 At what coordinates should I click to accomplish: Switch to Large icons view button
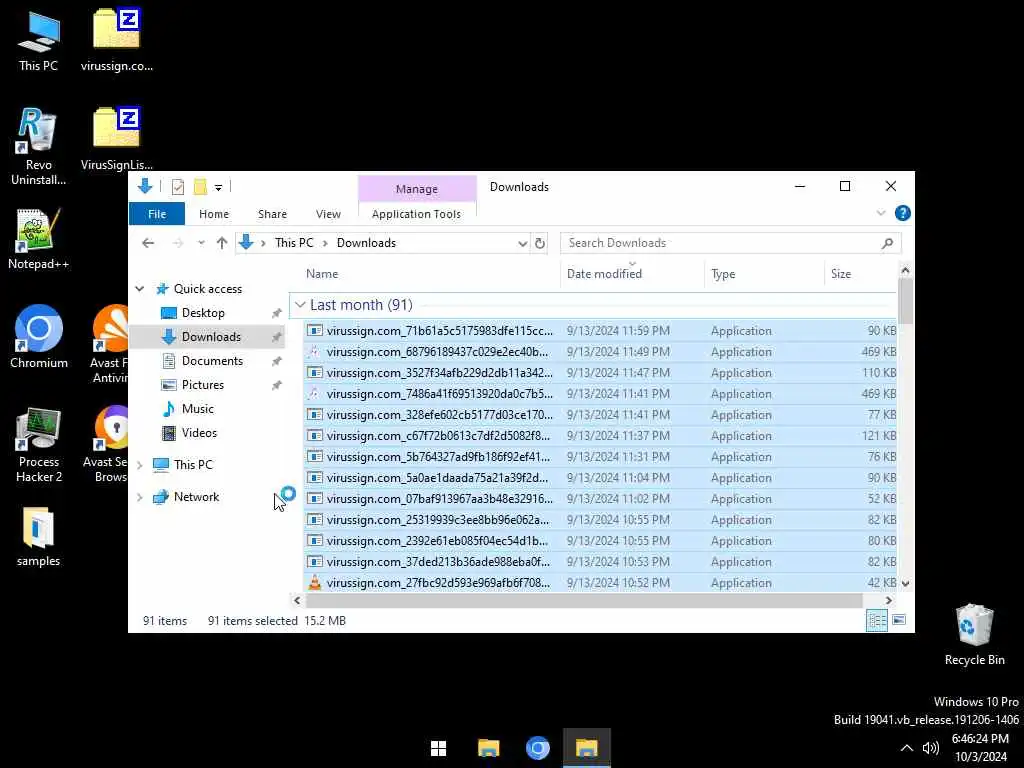[x=899, y=620]
